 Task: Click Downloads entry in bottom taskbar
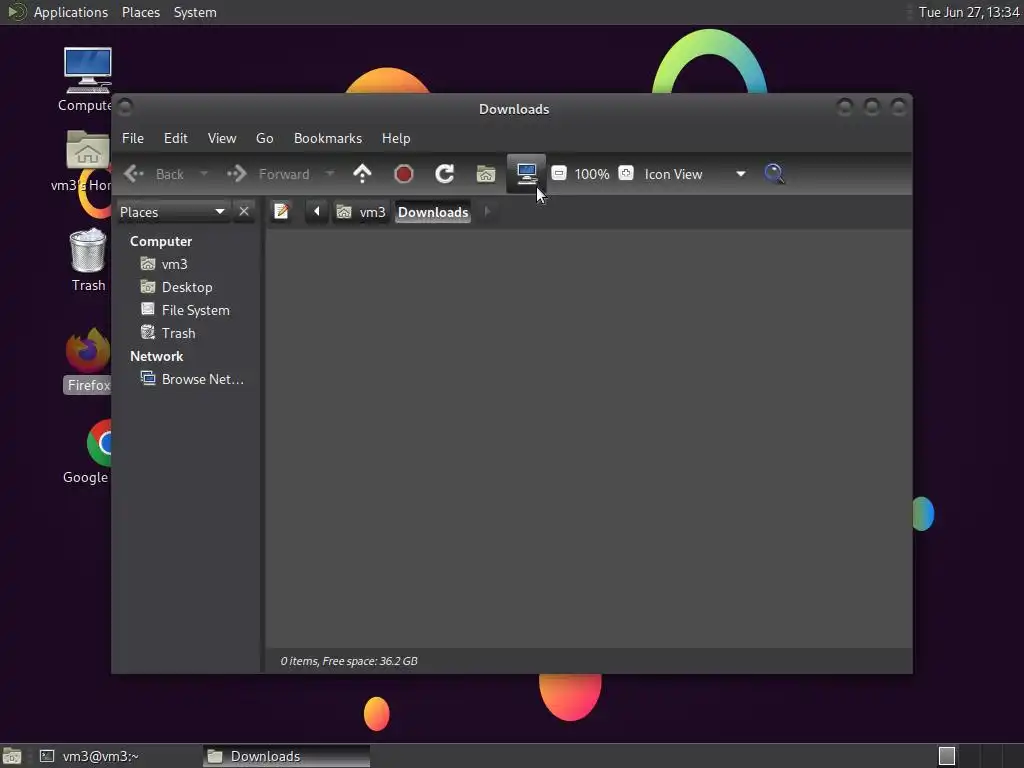285,756
